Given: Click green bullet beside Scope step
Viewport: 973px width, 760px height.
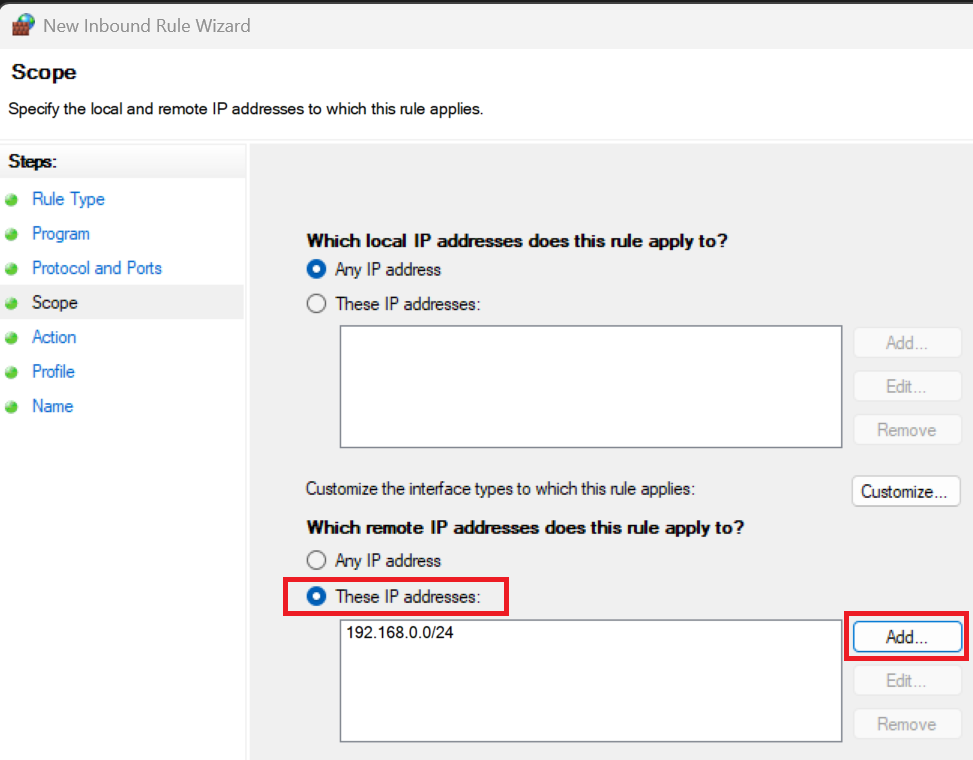Looking at the screenshot, I should point(12,303).
